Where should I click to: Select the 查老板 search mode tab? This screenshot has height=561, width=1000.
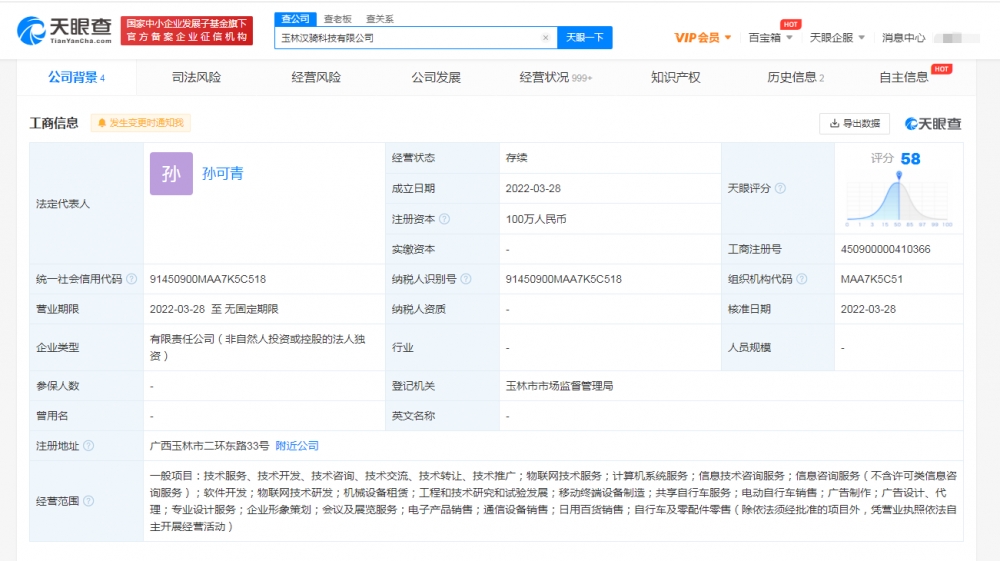point(337,19)
